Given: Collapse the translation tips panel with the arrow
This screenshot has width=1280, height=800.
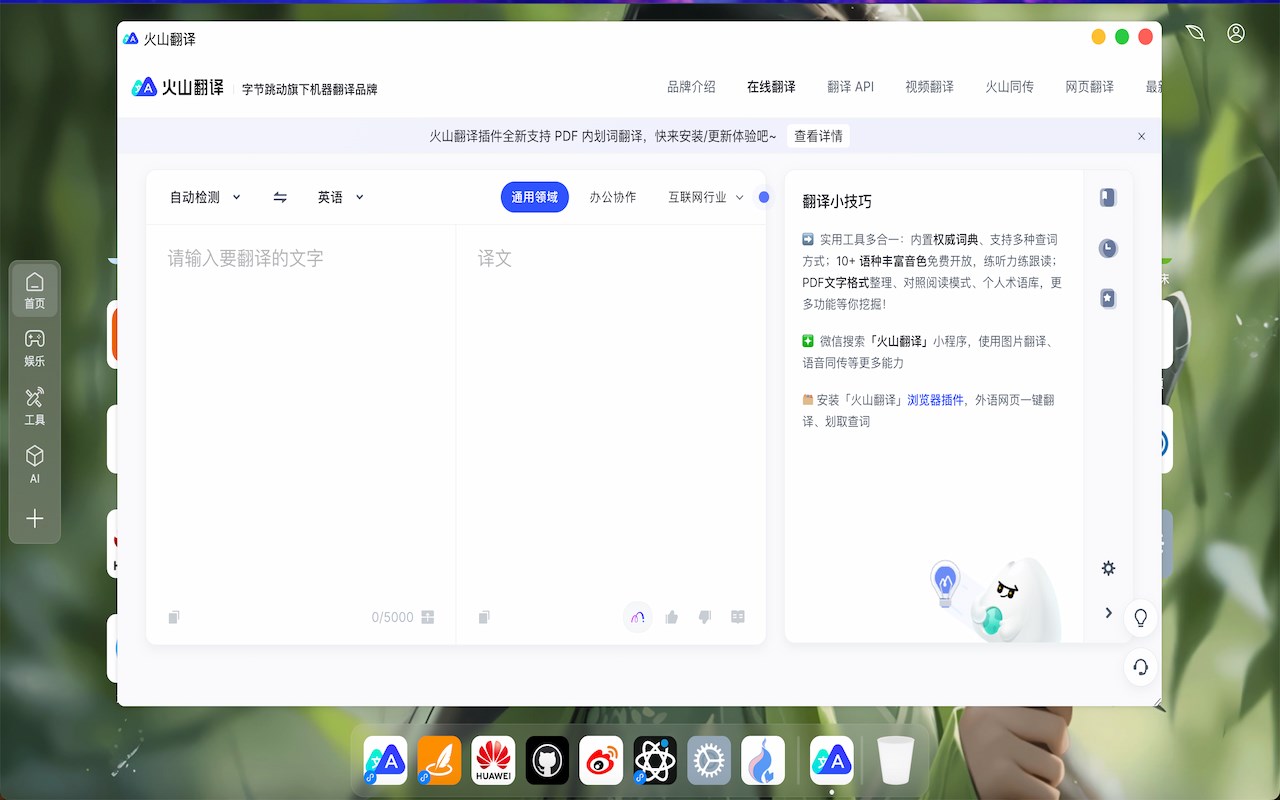Looking at the screenshot, I should tap(1108, 612).
